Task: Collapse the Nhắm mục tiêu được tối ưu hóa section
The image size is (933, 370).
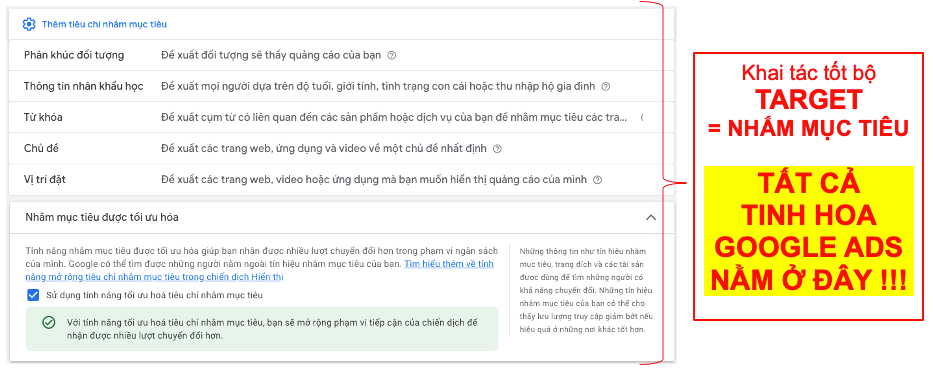Action: (651, 218)
